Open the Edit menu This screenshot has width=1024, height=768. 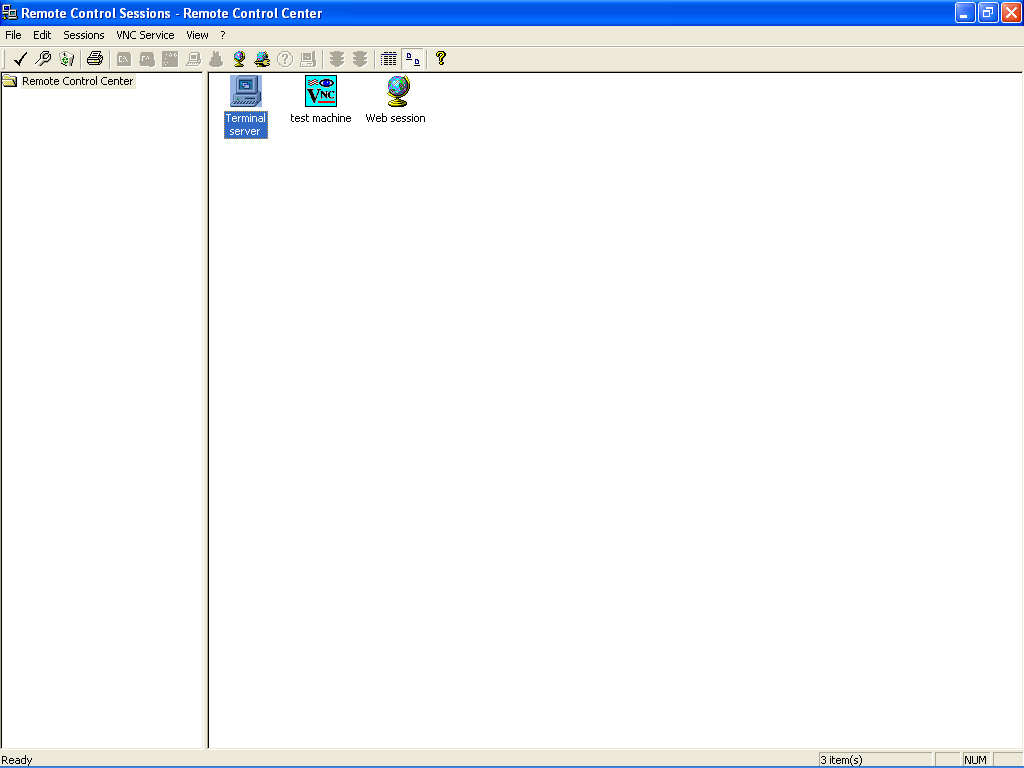coord(42,35)
